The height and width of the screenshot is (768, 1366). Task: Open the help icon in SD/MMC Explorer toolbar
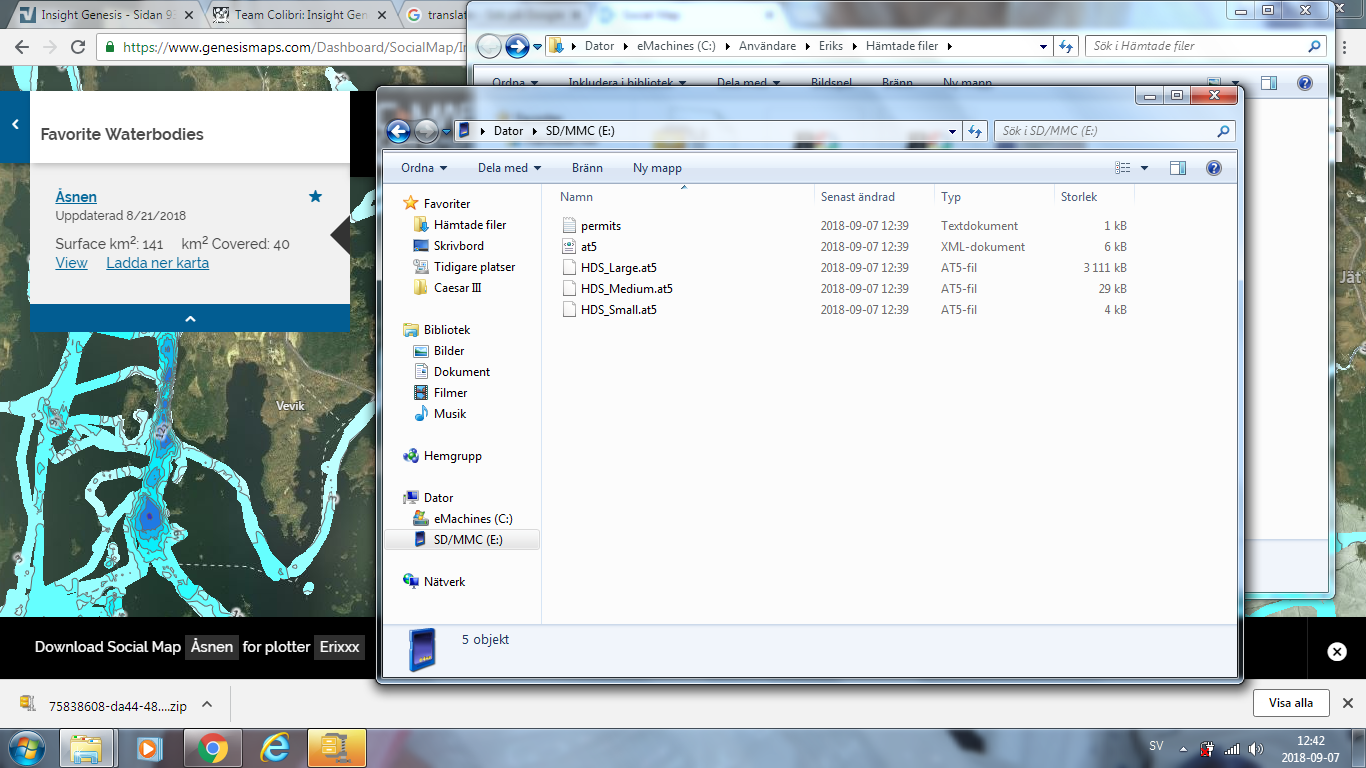tap(1214, 168)
